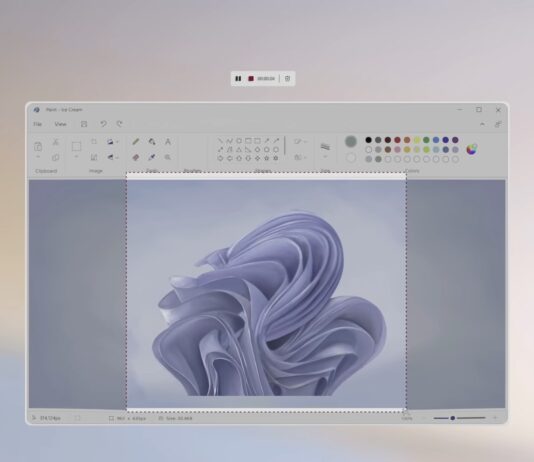The width and height of the screenshot is (534, 462).
Task: Pick the black color swatch
Action: 368,140
